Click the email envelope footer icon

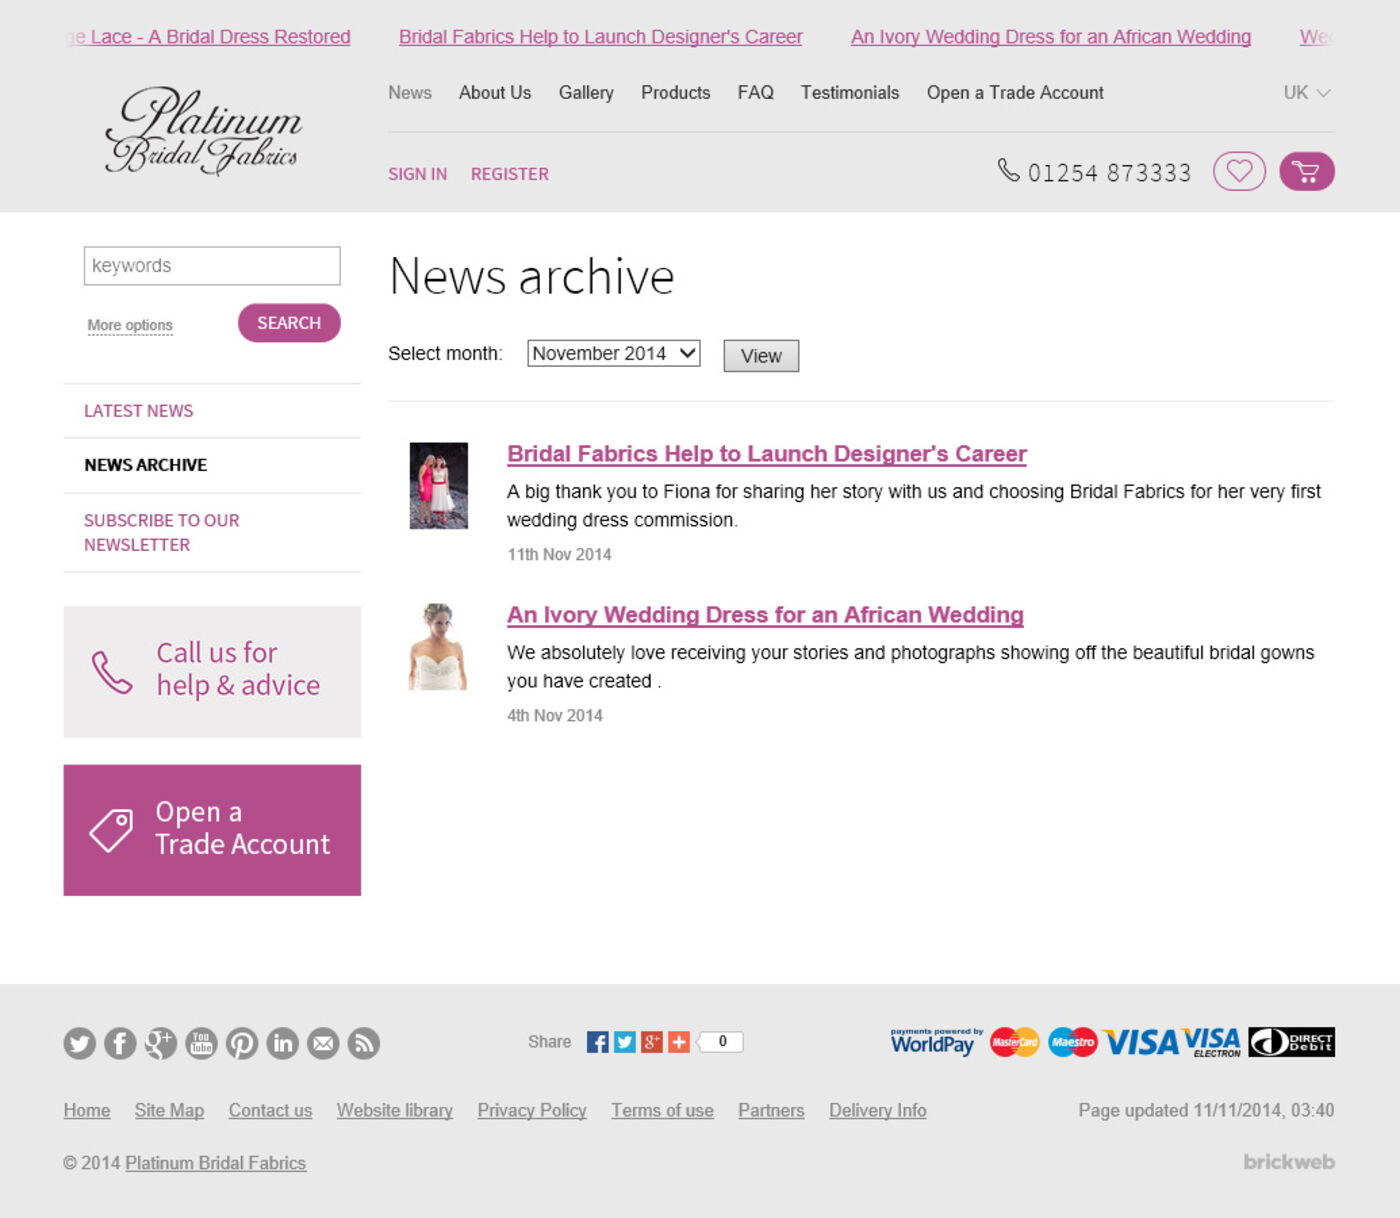[x=323, y=1043]
